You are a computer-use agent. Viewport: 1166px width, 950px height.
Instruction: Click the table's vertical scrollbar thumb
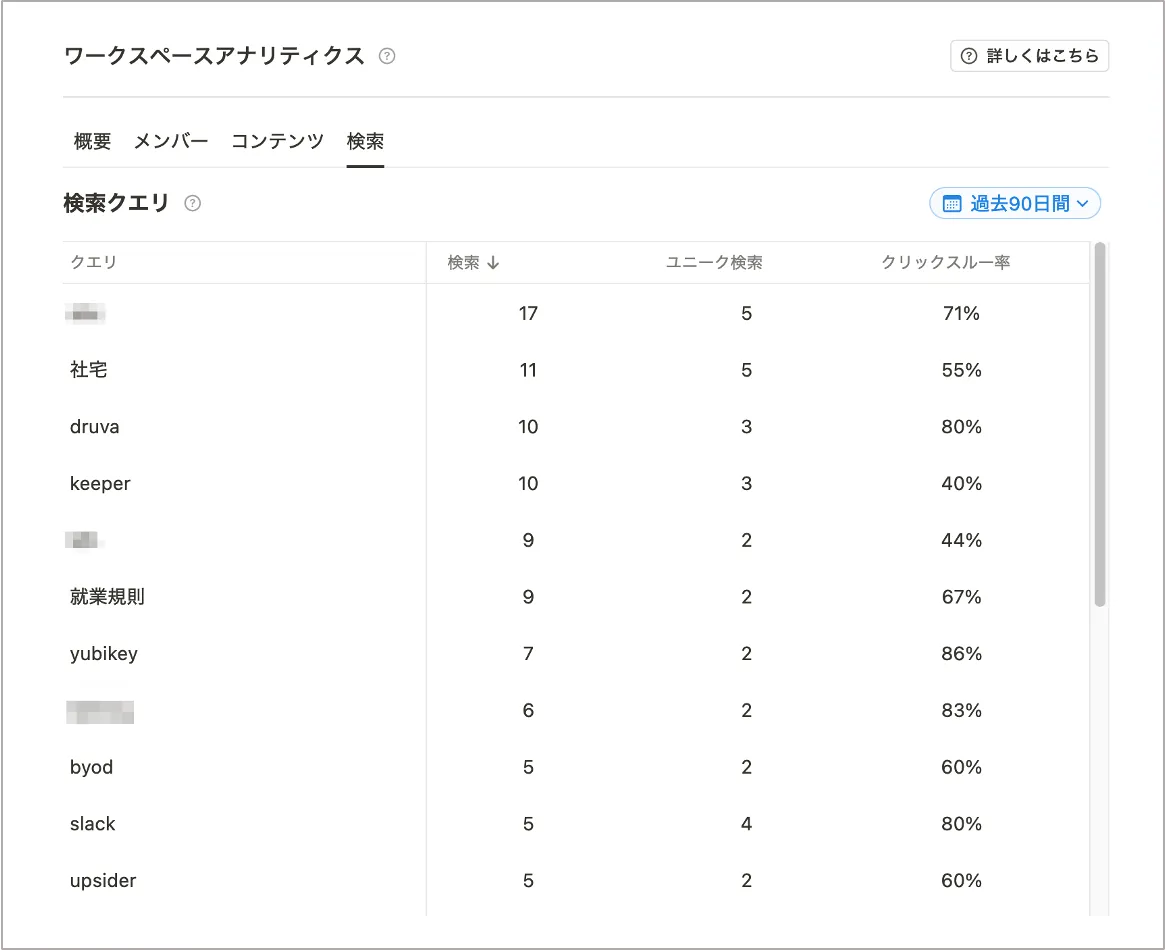[x=1100, y=424]
